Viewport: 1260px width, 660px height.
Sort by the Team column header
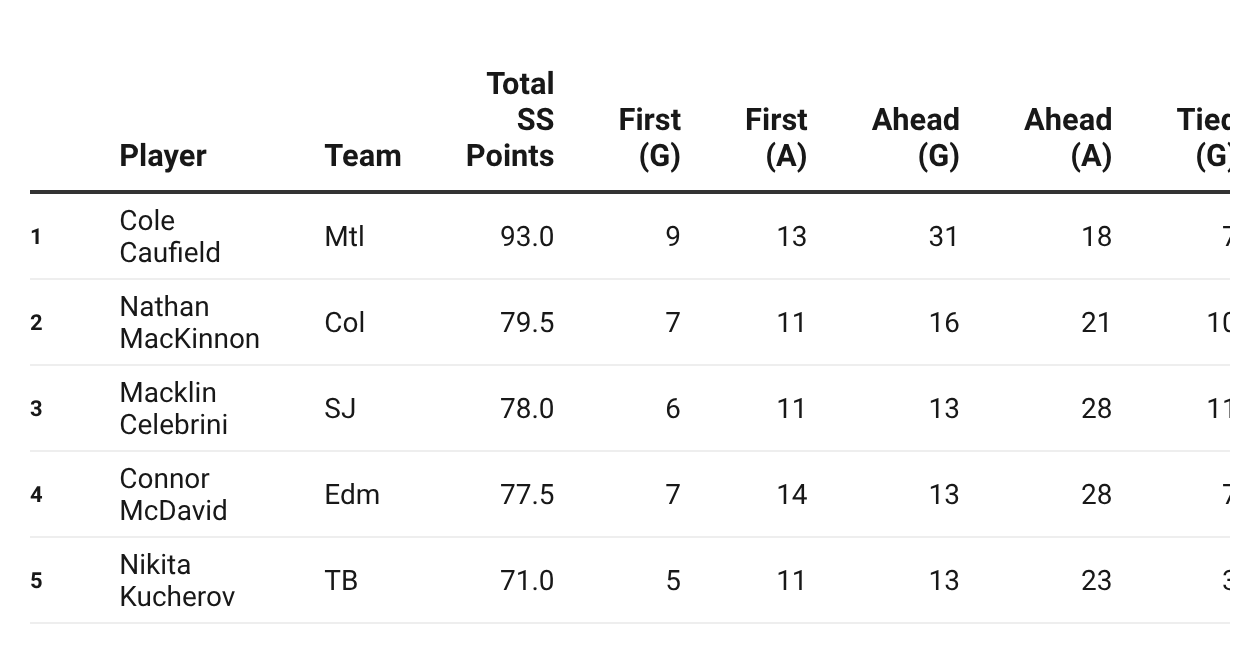362,156
